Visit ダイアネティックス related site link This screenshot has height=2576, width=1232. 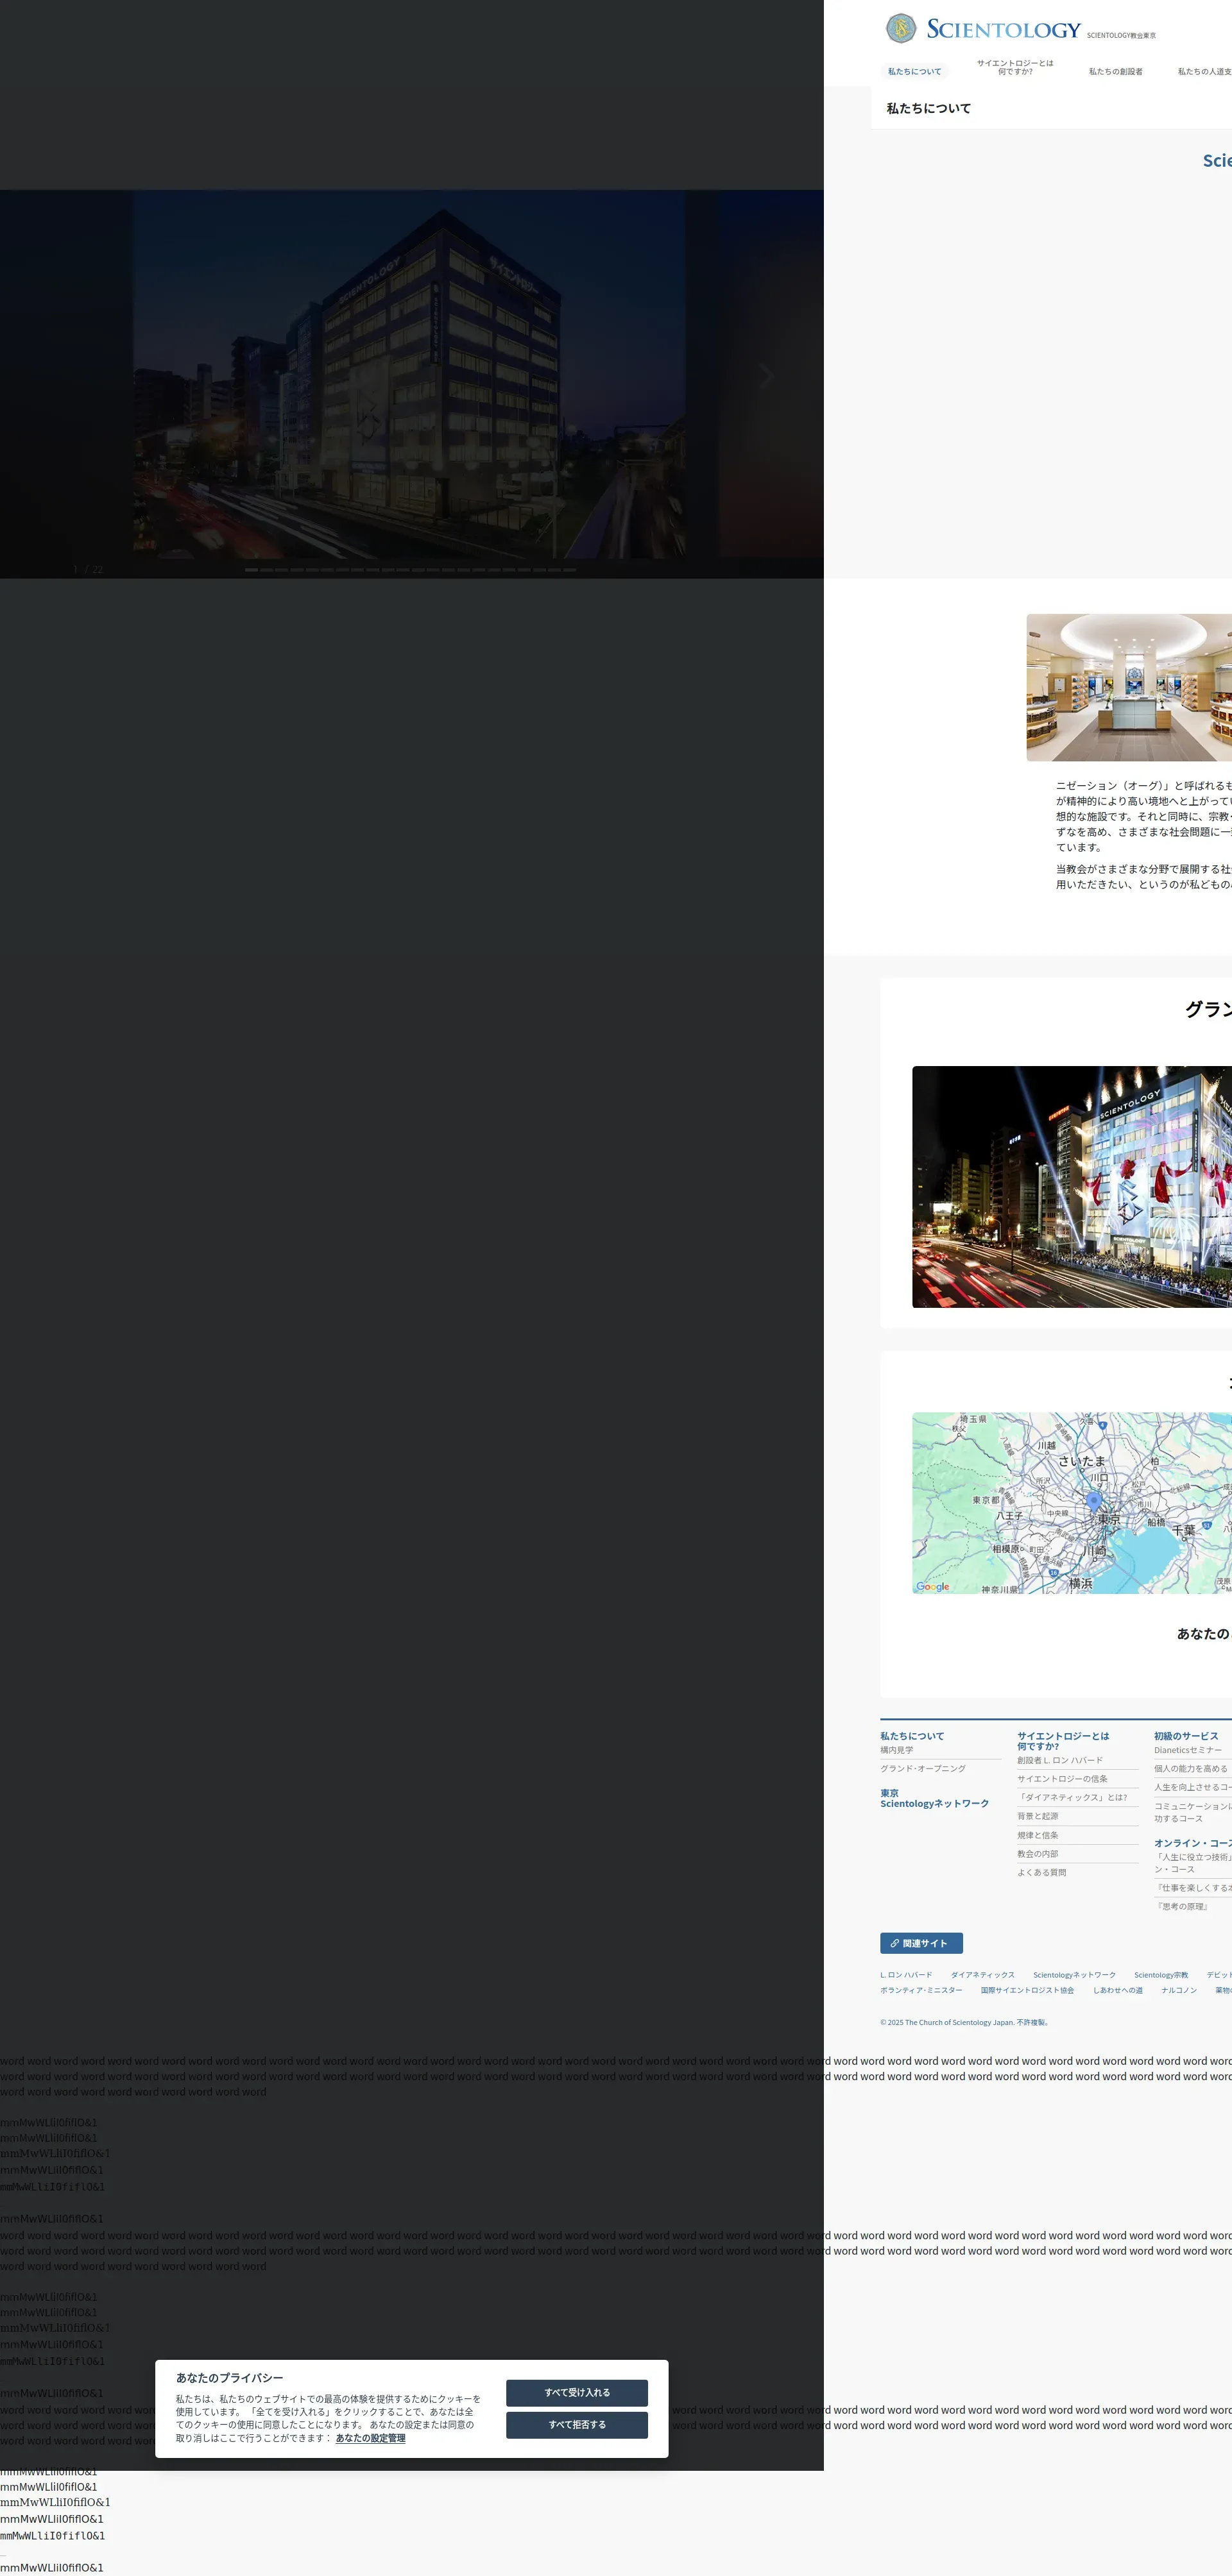tap(982, 1975)
